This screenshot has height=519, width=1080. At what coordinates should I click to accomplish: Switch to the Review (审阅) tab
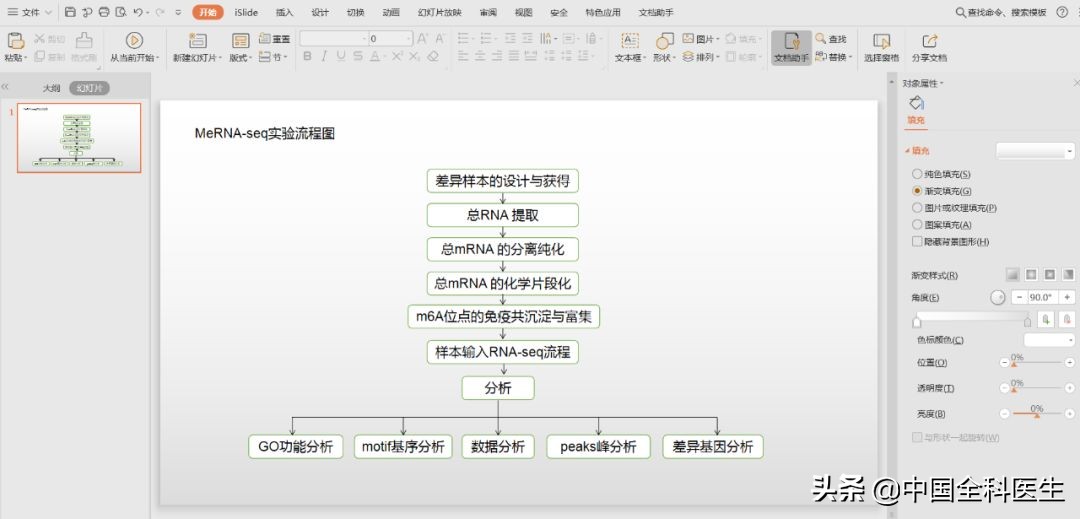[x=488, y=12]
